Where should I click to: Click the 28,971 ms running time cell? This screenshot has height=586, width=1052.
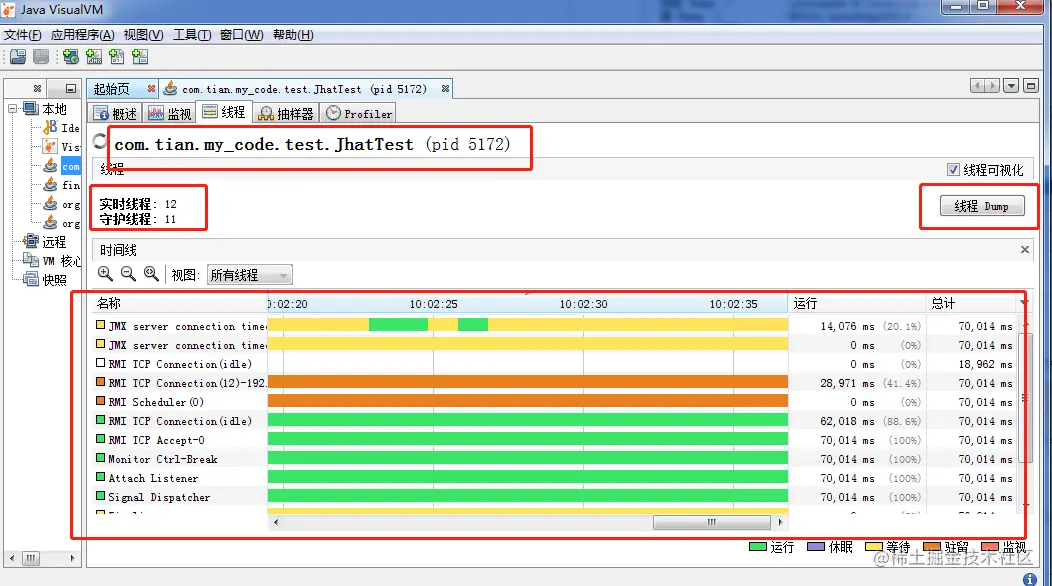click(847, 383)
